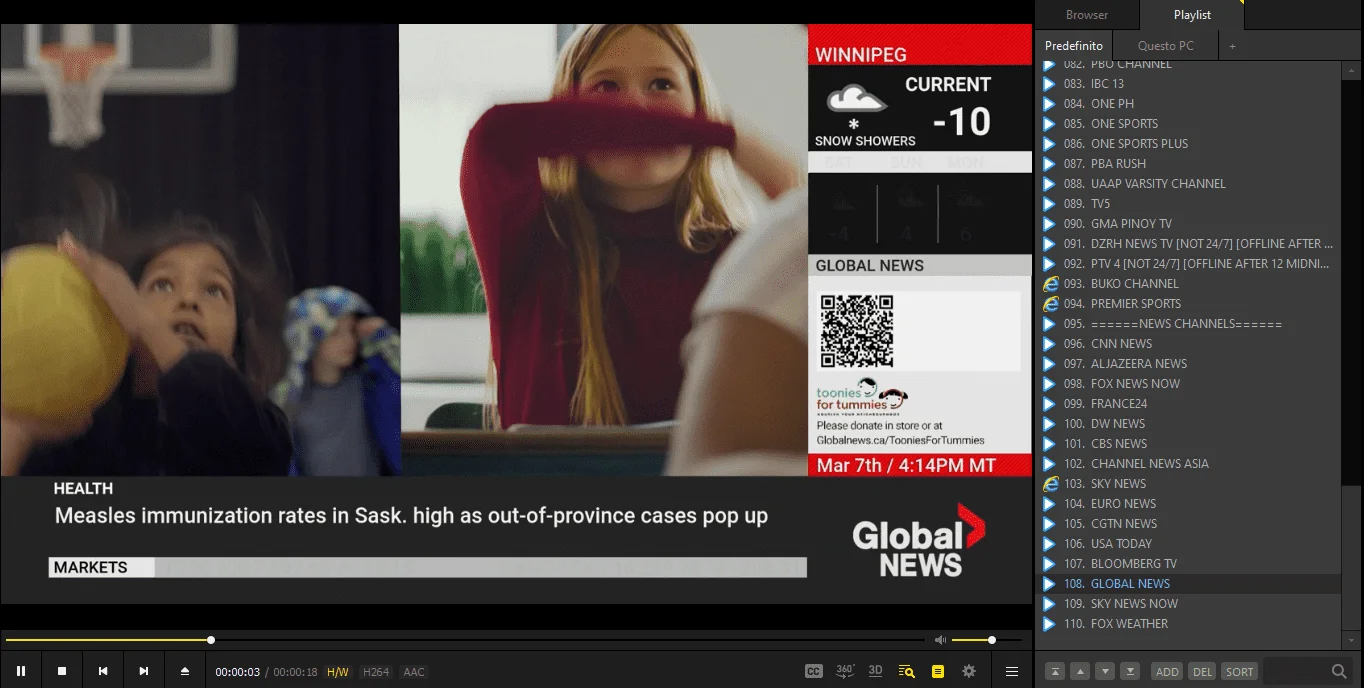Image resolution: width=1364 pixels, height=688 pixels.
Task: Click the DEL playlist button
Action: (x=1203, y=671)
